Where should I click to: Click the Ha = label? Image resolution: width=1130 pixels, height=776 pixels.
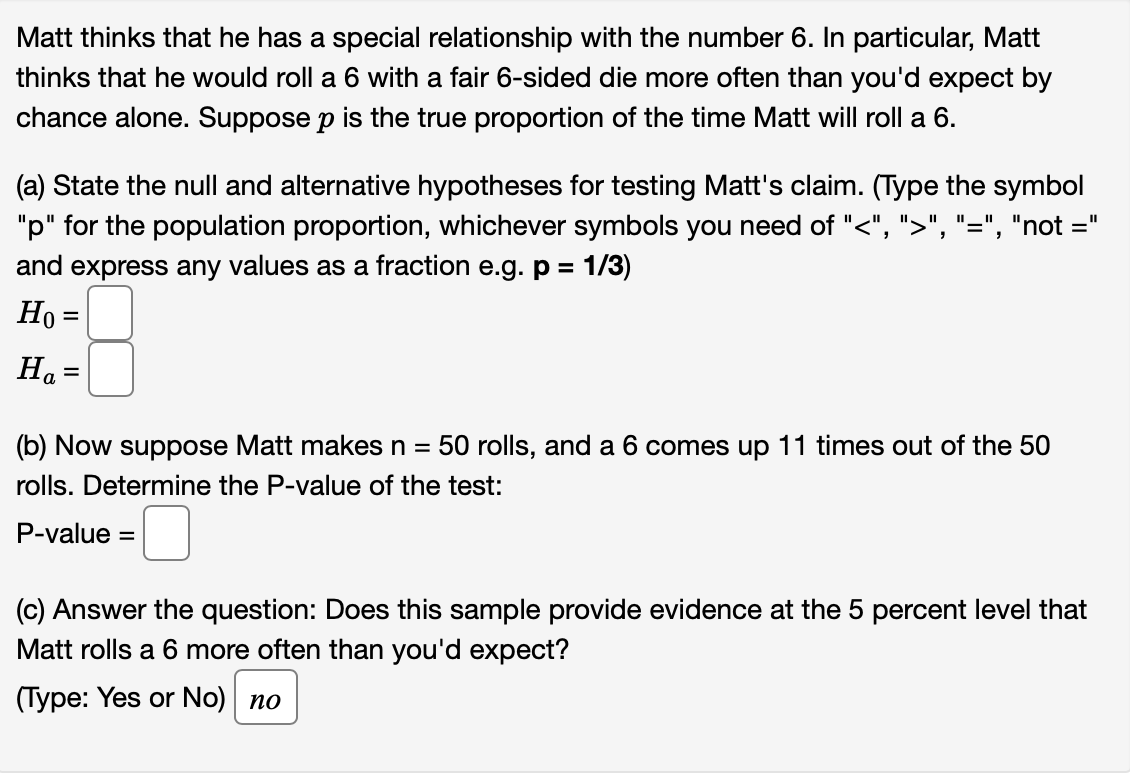(45, 372)
